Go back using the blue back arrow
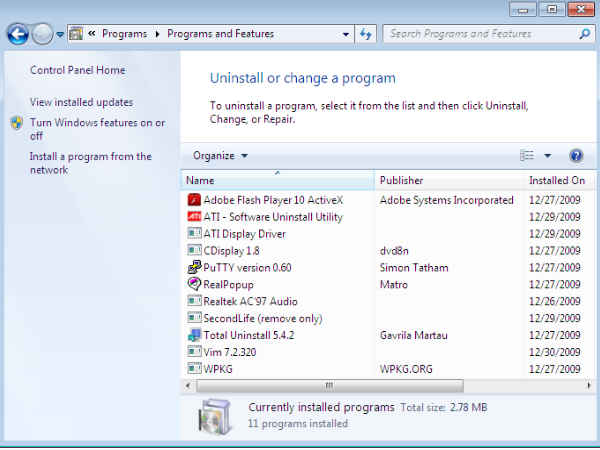Viewport: 600px width, 450px height. 17,34
